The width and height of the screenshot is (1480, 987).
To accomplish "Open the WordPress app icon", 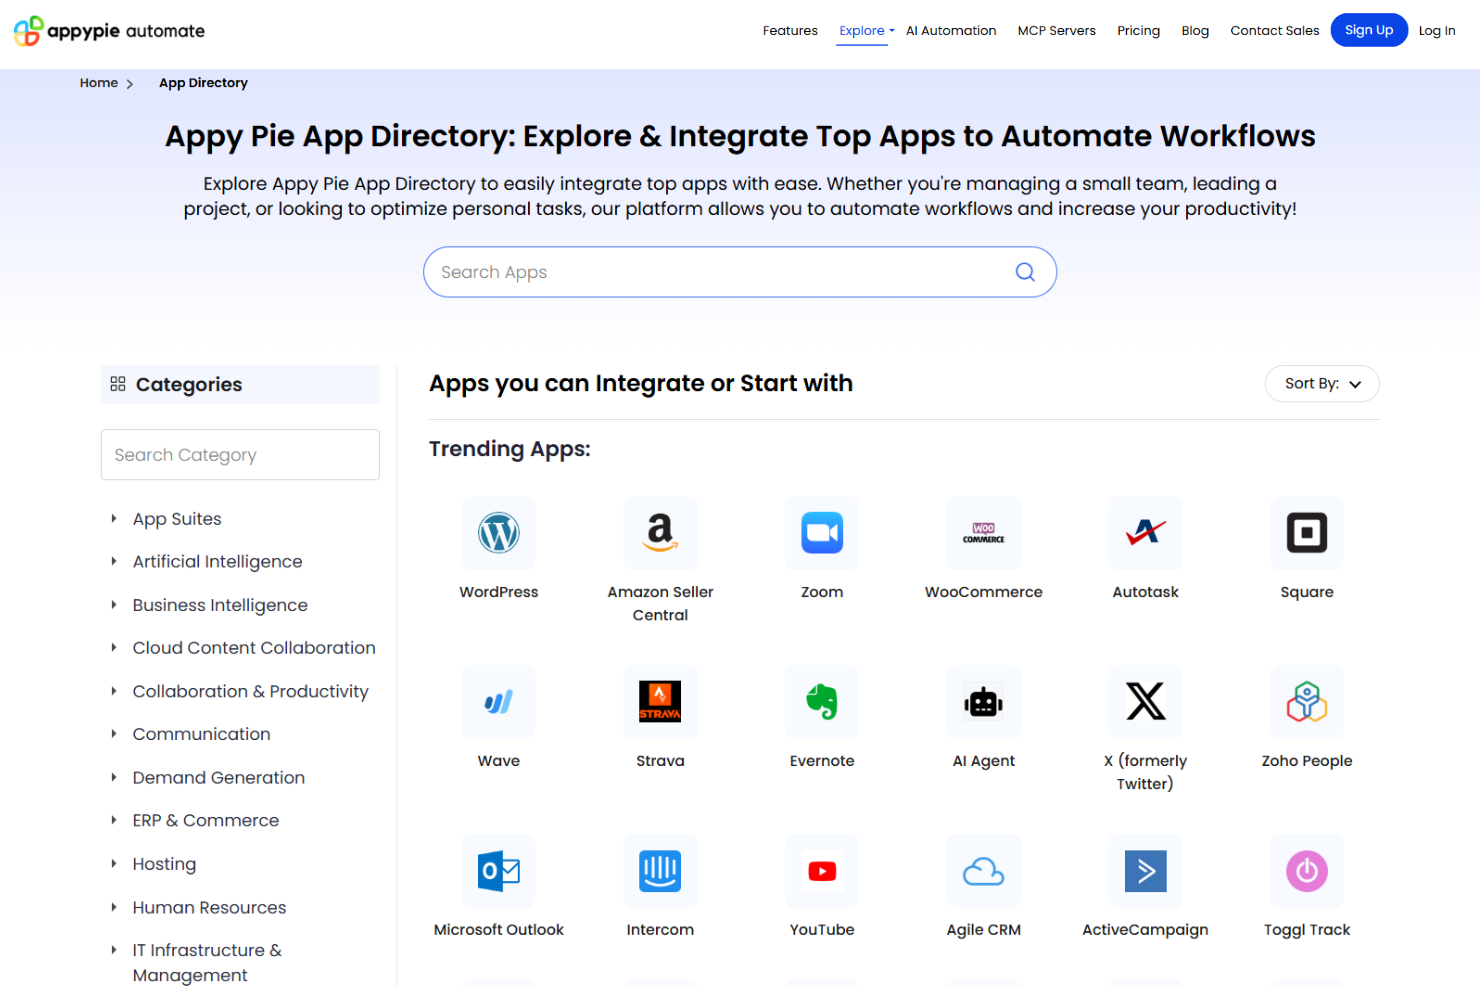I will click(498, 533).
